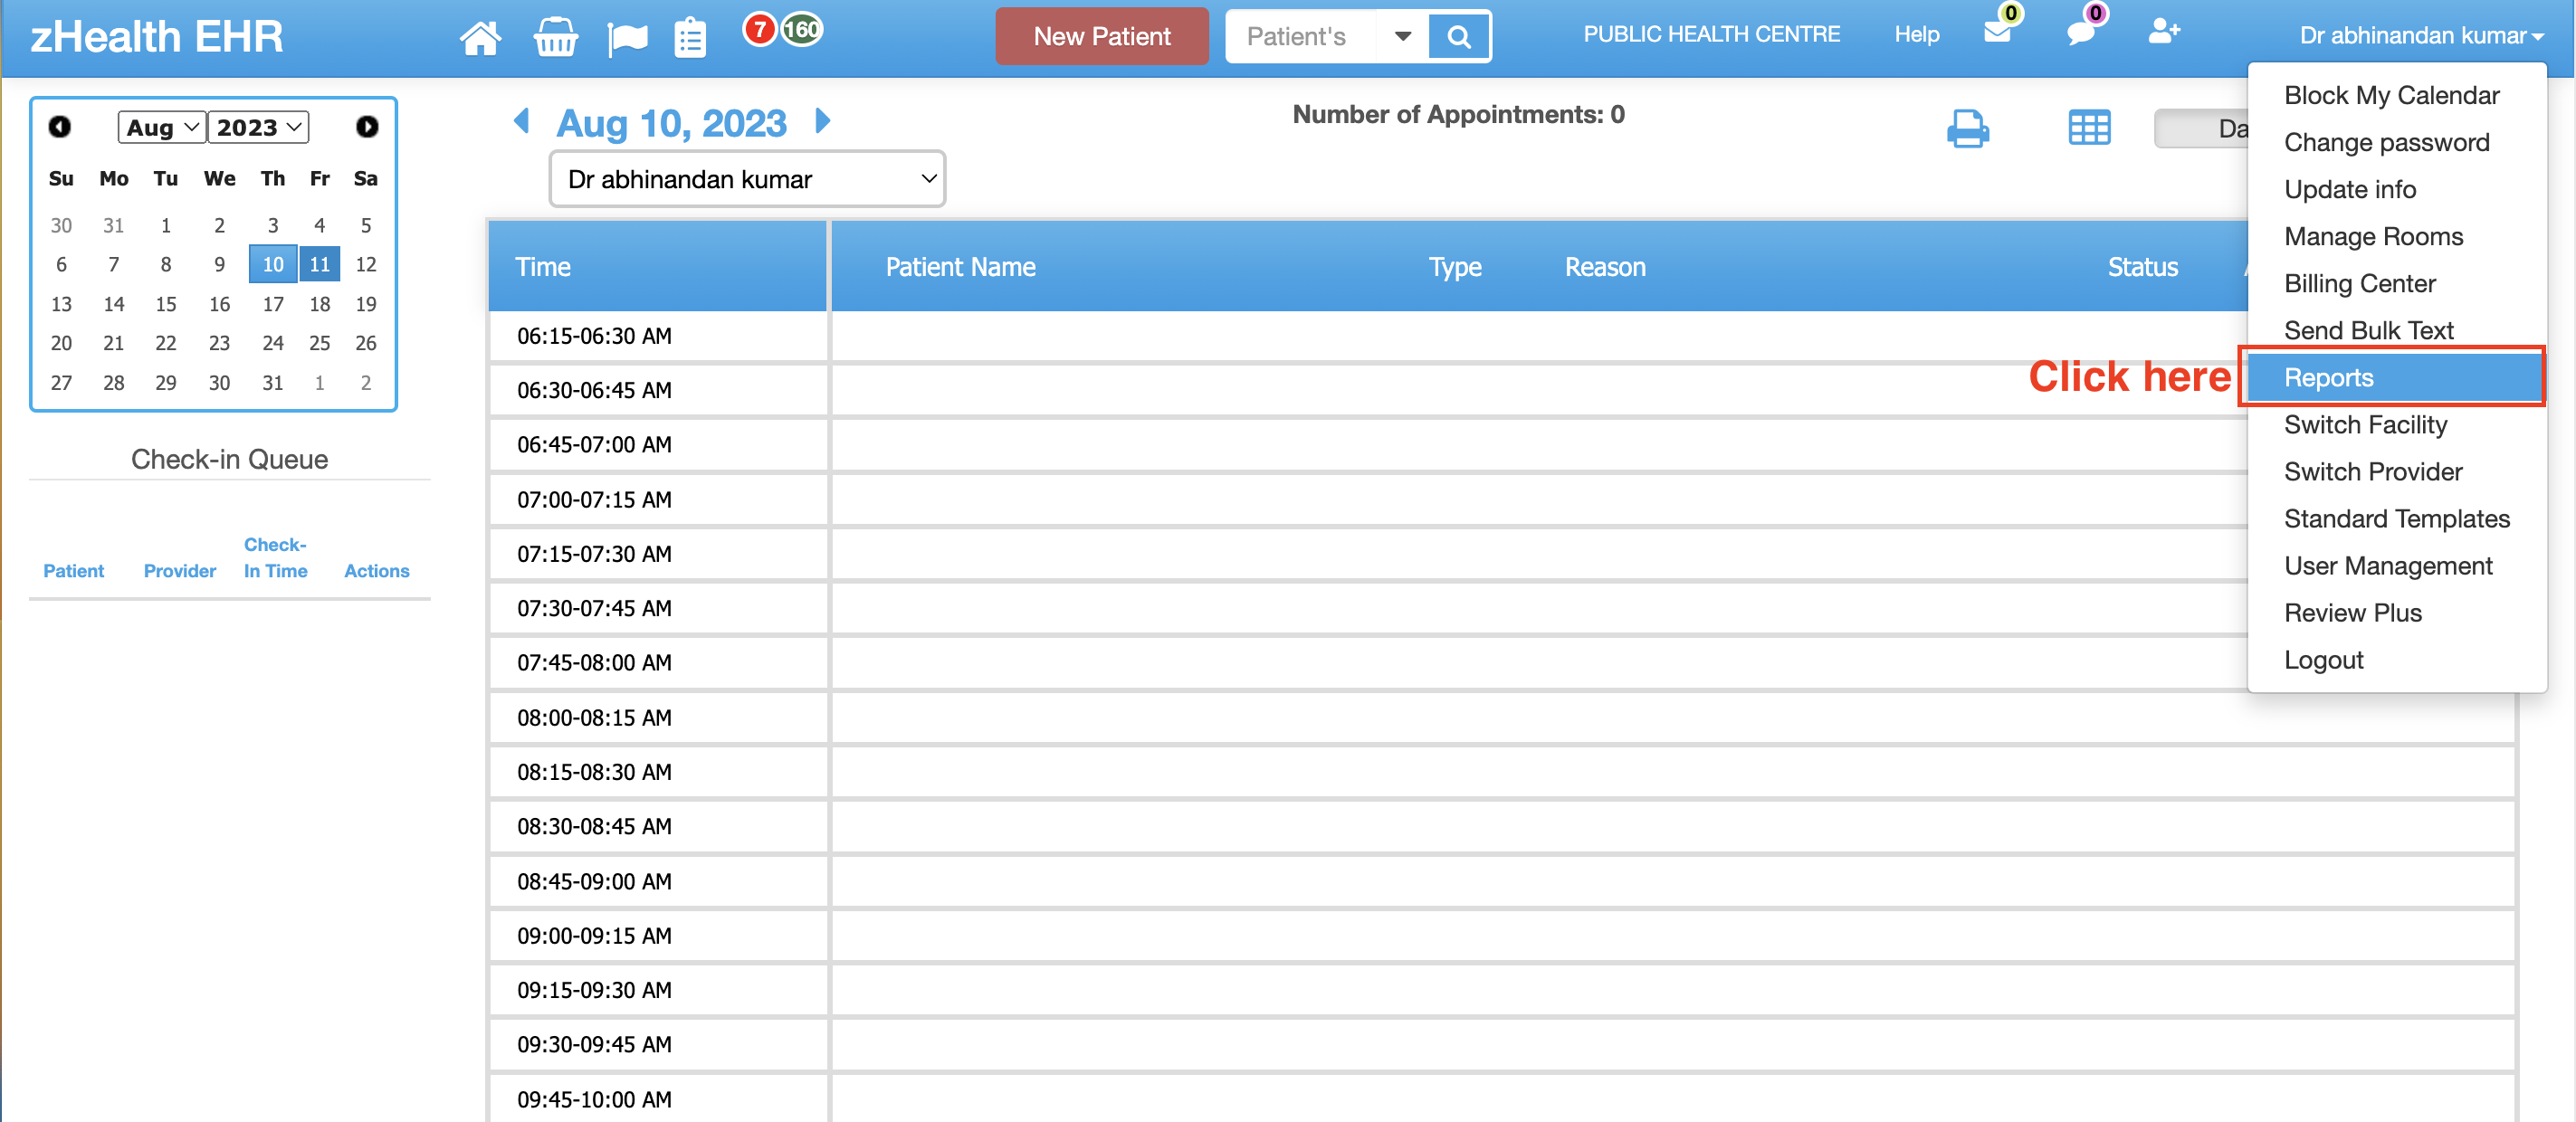Print the appointment schedule
Image resolution: width=2576 pixels, height=1122 pixels.
click(1968, 128)
